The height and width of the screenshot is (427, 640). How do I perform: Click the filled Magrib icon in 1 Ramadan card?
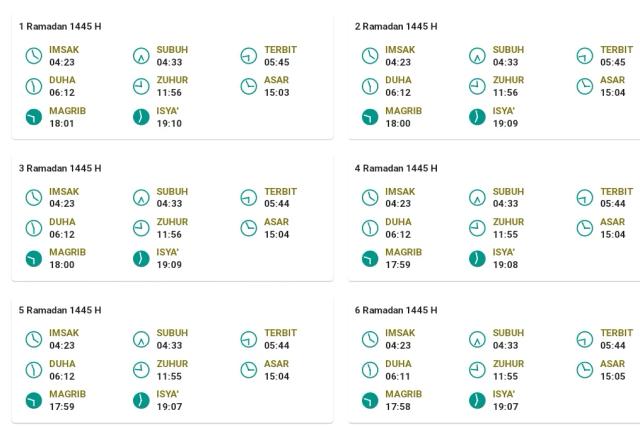coord(34,117)
